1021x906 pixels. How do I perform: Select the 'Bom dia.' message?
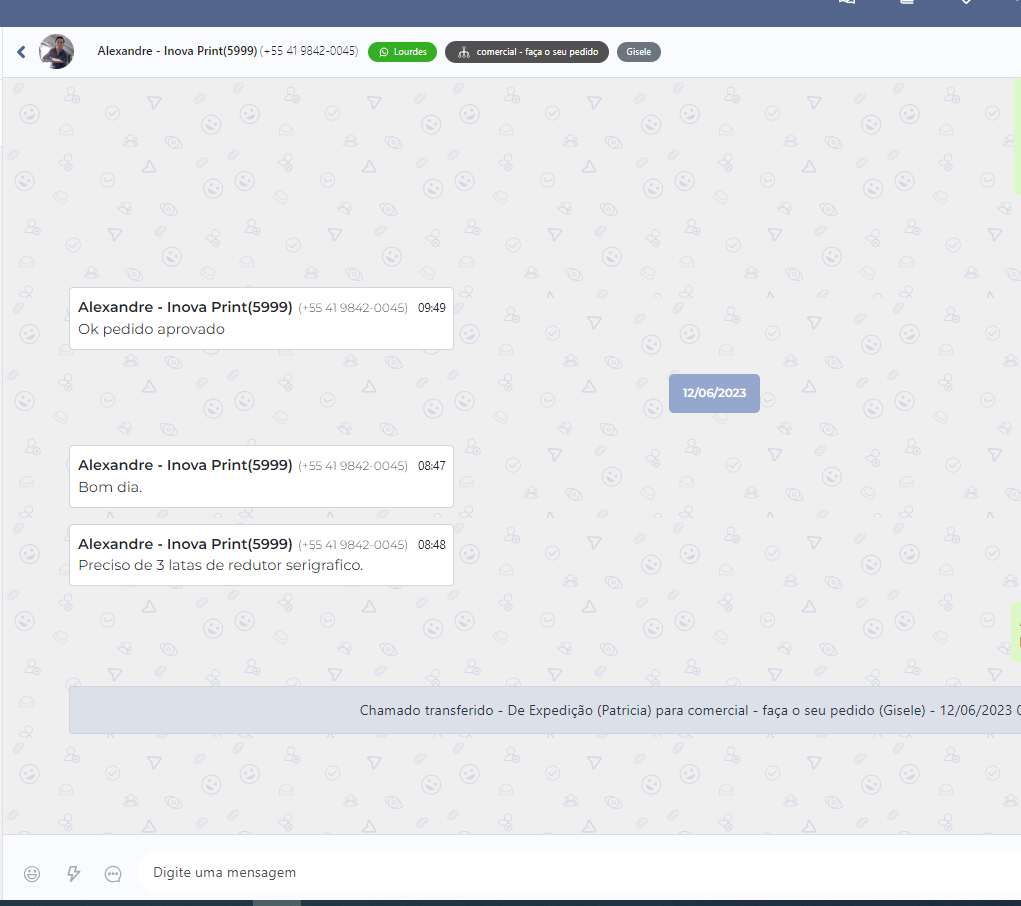coord(110,487)
